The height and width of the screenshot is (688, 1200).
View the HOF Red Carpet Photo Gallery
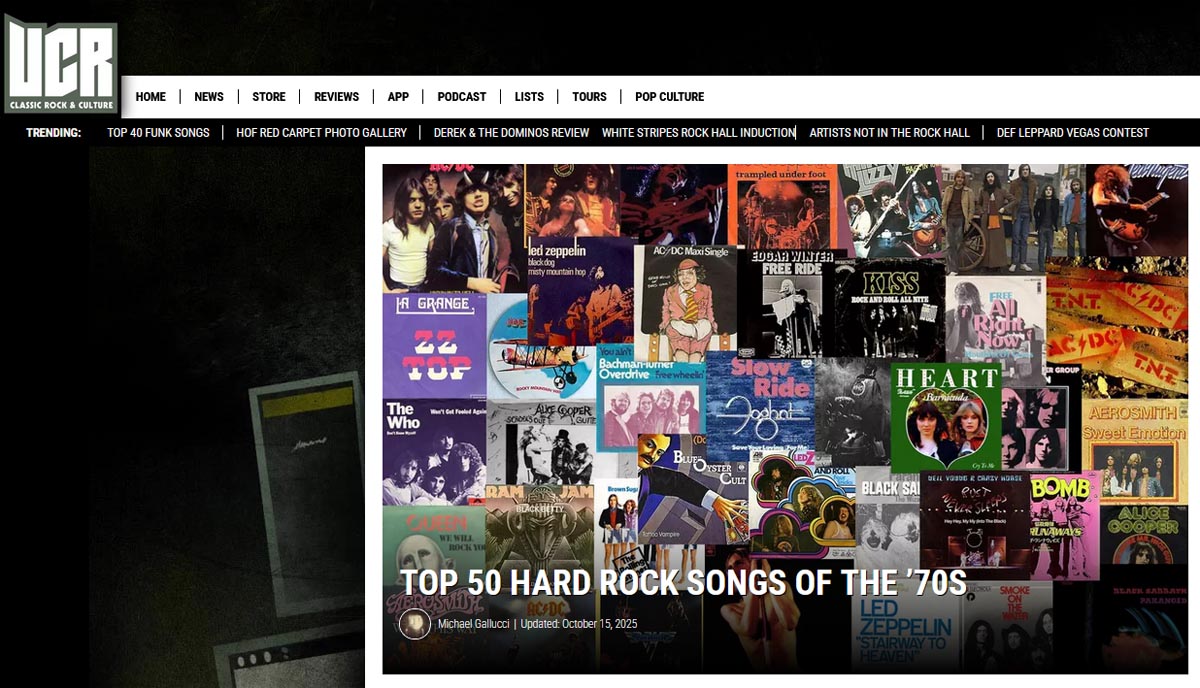[321, 132]
